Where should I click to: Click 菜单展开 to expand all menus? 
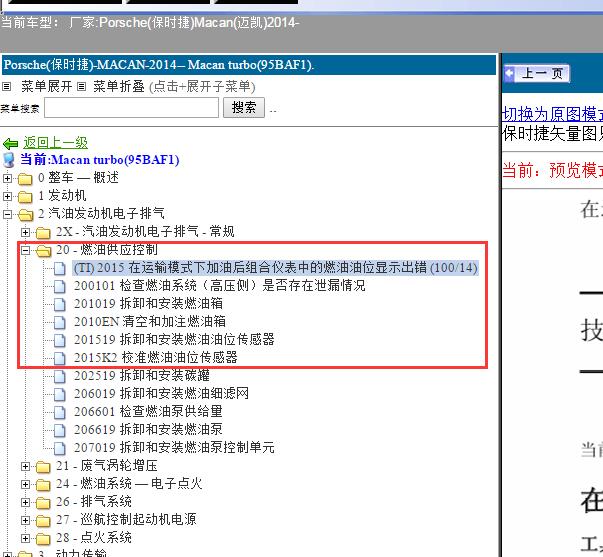(x=47, y=87)
